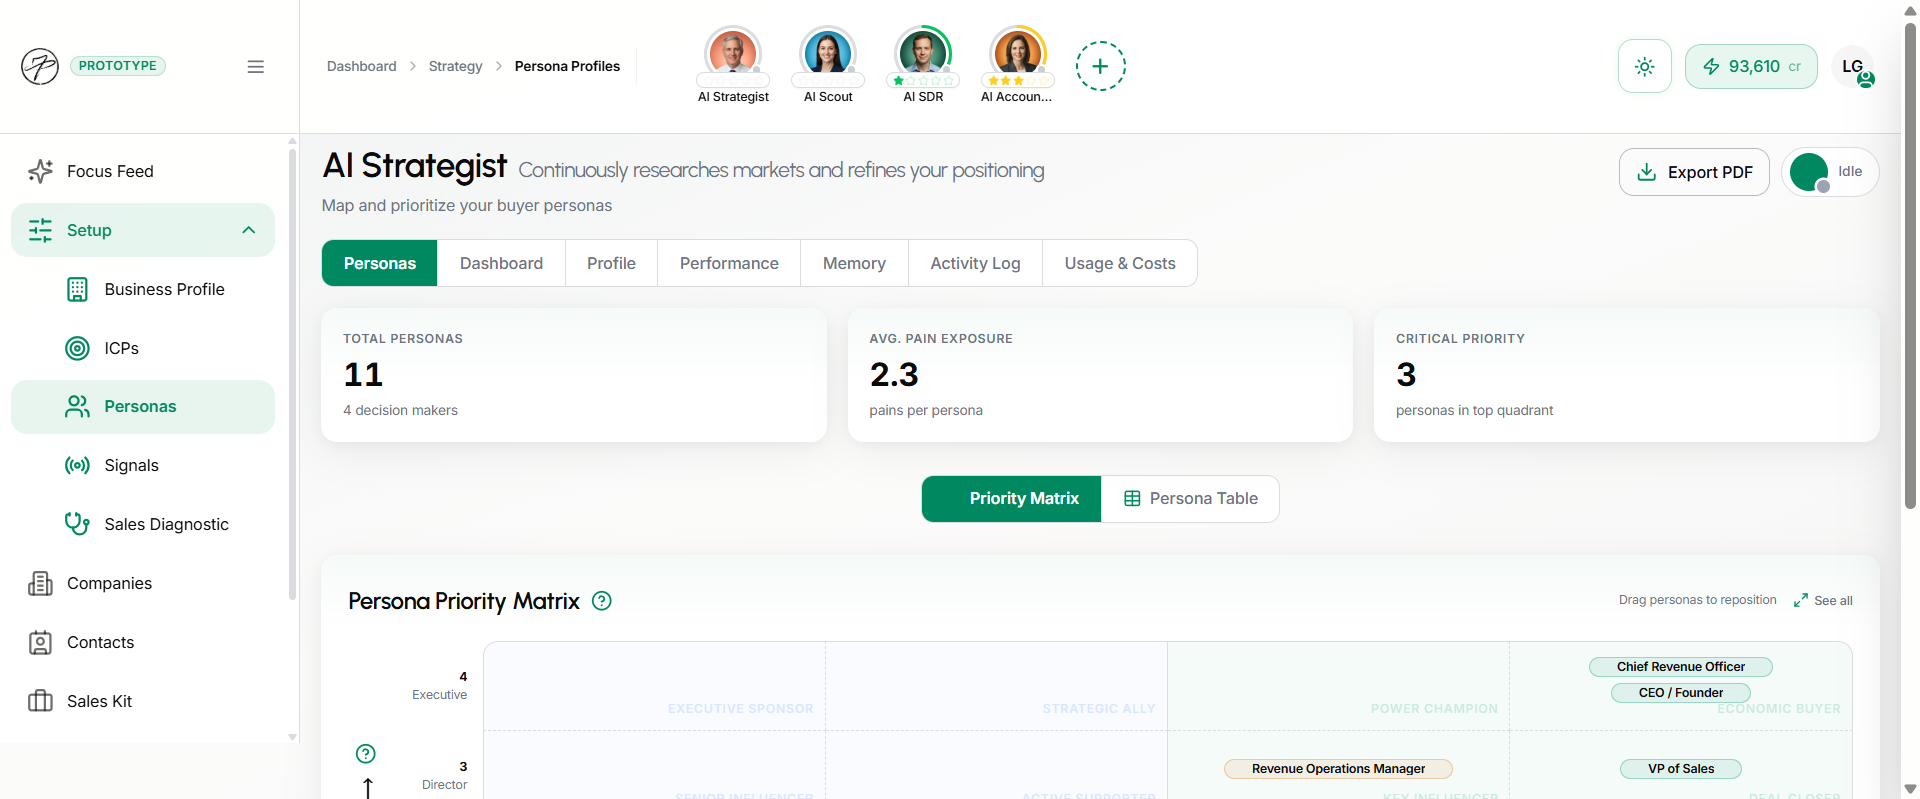Click the Contacts badge icon
1920x799 pixels.
pyautogui.click(x=40, y=642)
